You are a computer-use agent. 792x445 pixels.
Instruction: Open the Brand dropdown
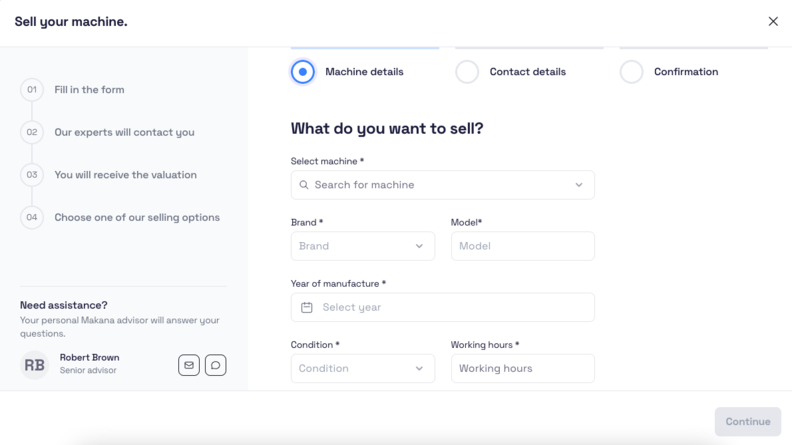(363, 246)
